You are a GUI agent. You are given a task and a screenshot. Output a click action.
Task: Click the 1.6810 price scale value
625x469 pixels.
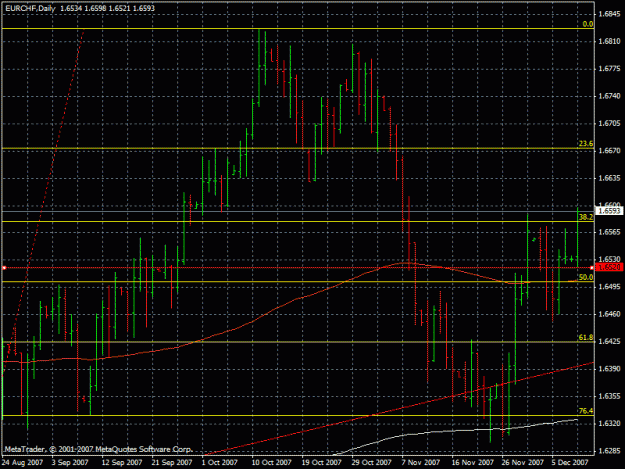click(610, 41)
